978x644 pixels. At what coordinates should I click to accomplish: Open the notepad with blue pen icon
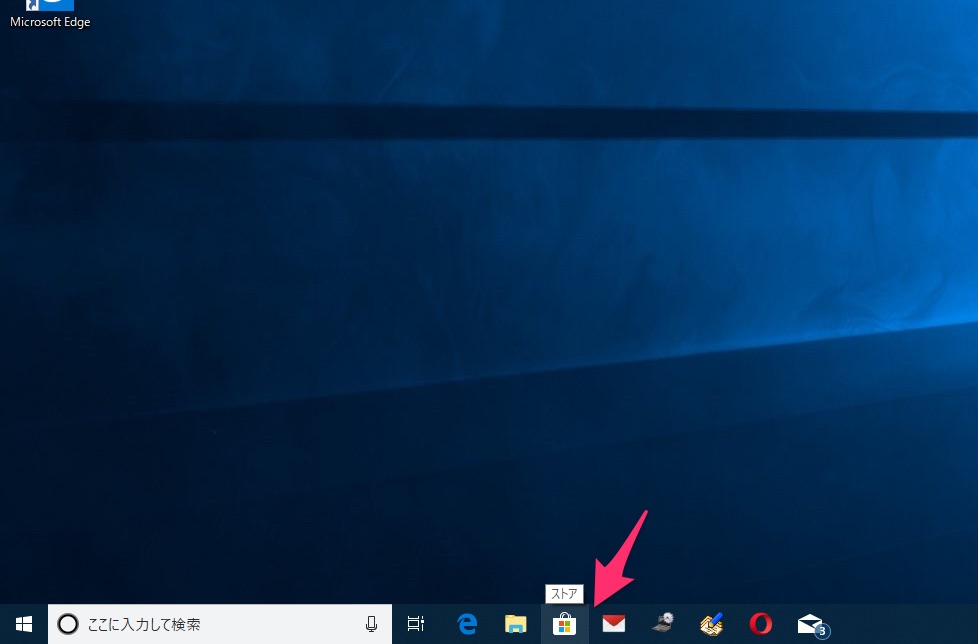[x=712, y=624]
